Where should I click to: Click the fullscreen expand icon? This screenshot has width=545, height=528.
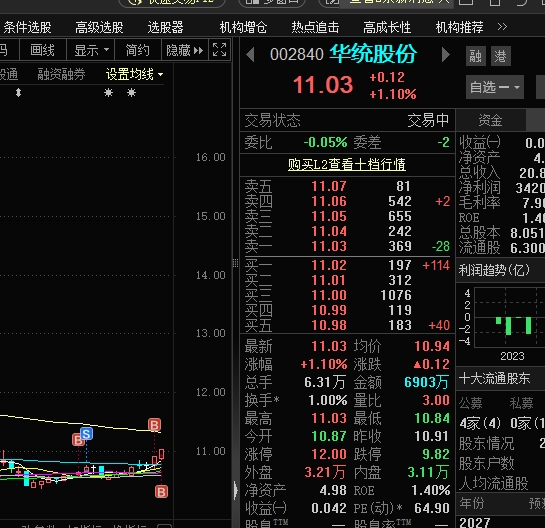coord(219,50)
